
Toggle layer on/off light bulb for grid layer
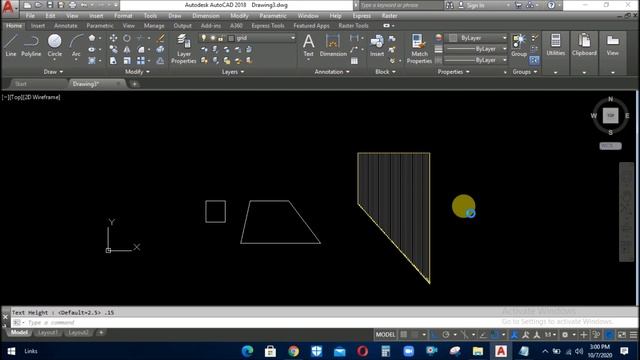coord(203,38)
